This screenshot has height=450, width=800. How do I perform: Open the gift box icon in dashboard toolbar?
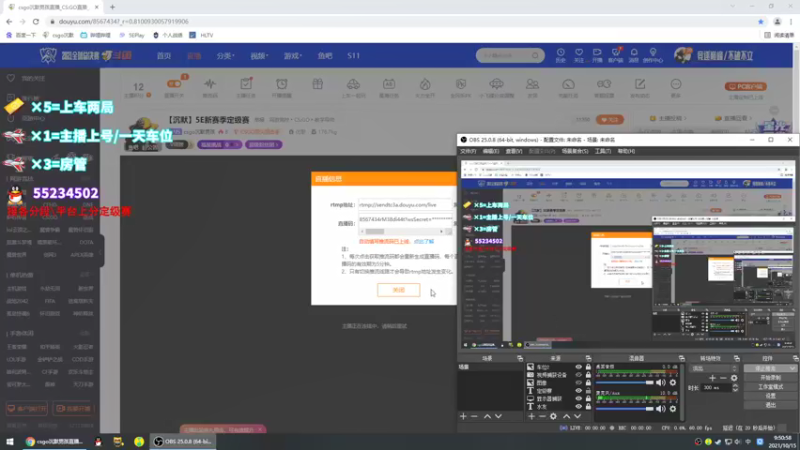point(317,84)
